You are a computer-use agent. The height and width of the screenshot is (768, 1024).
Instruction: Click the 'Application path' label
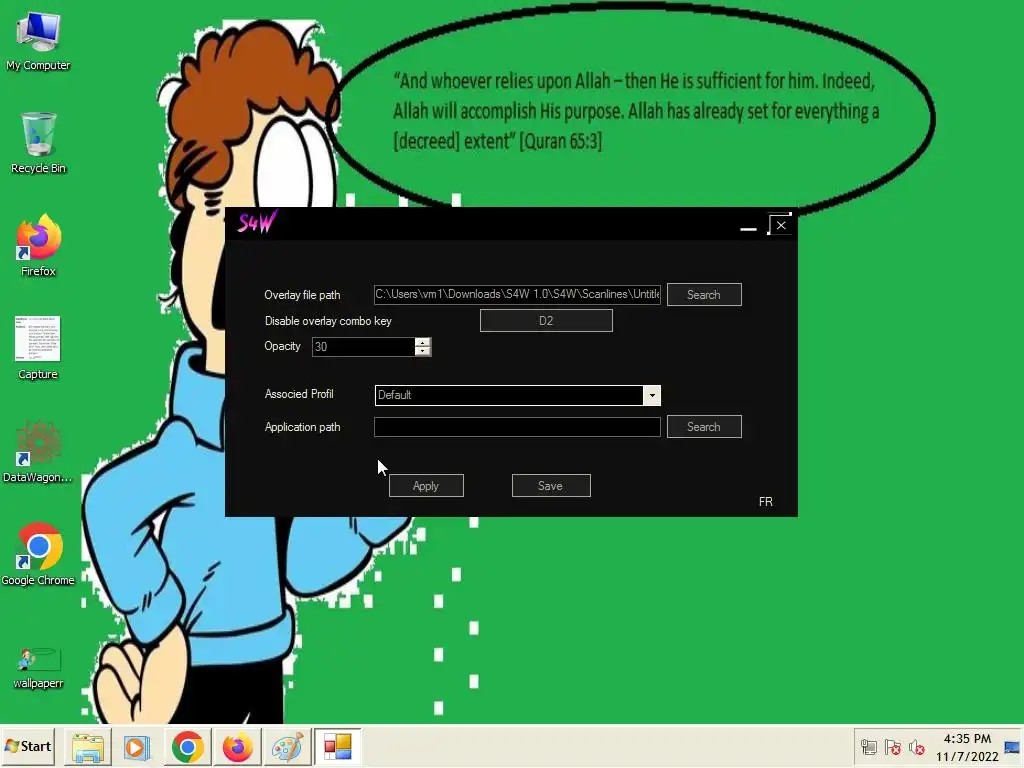click(302, 426)
